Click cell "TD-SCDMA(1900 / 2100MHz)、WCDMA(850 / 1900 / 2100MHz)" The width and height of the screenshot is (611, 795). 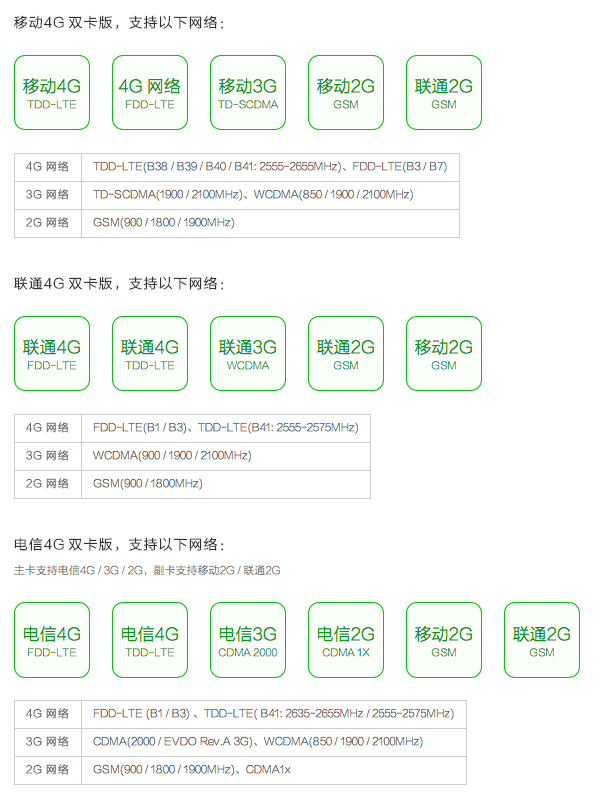coord(270,195)
